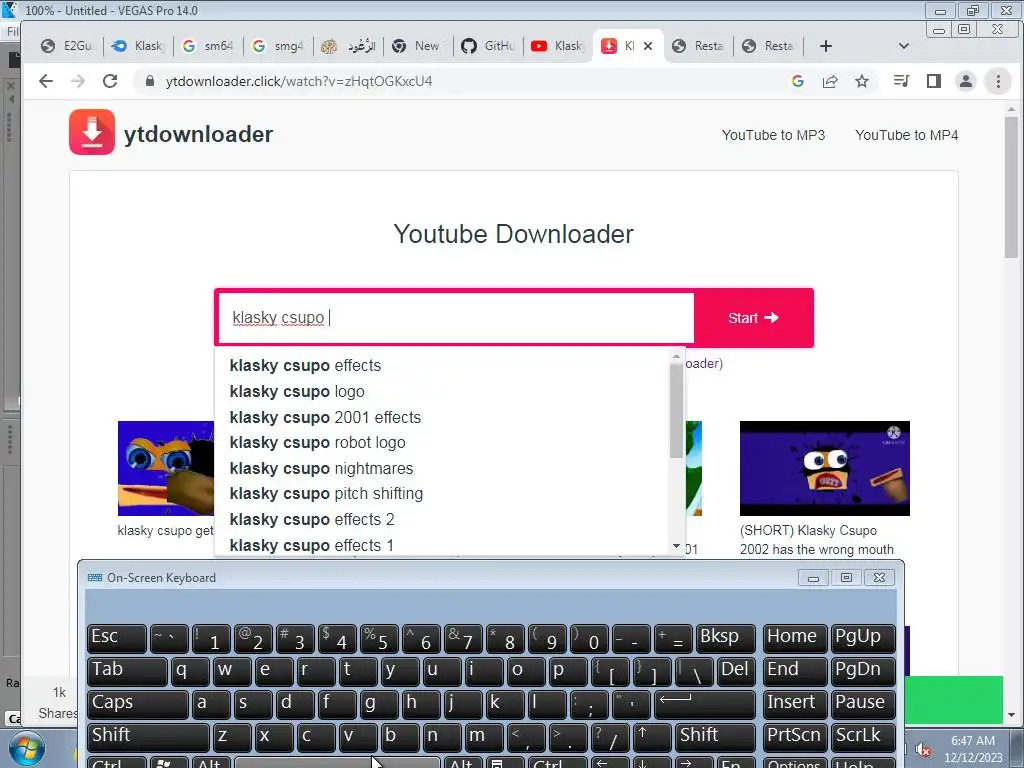Bookmark this page with the star icon
This screenshot has height=768, width=1024.
click(862, 81)
